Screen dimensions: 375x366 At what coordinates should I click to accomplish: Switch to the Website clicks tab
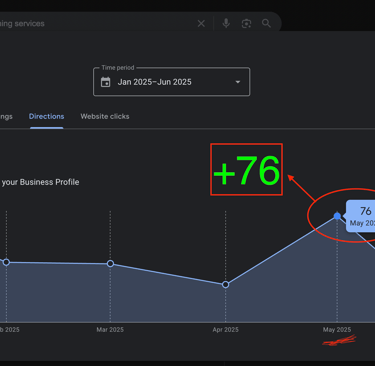(105, 116)
